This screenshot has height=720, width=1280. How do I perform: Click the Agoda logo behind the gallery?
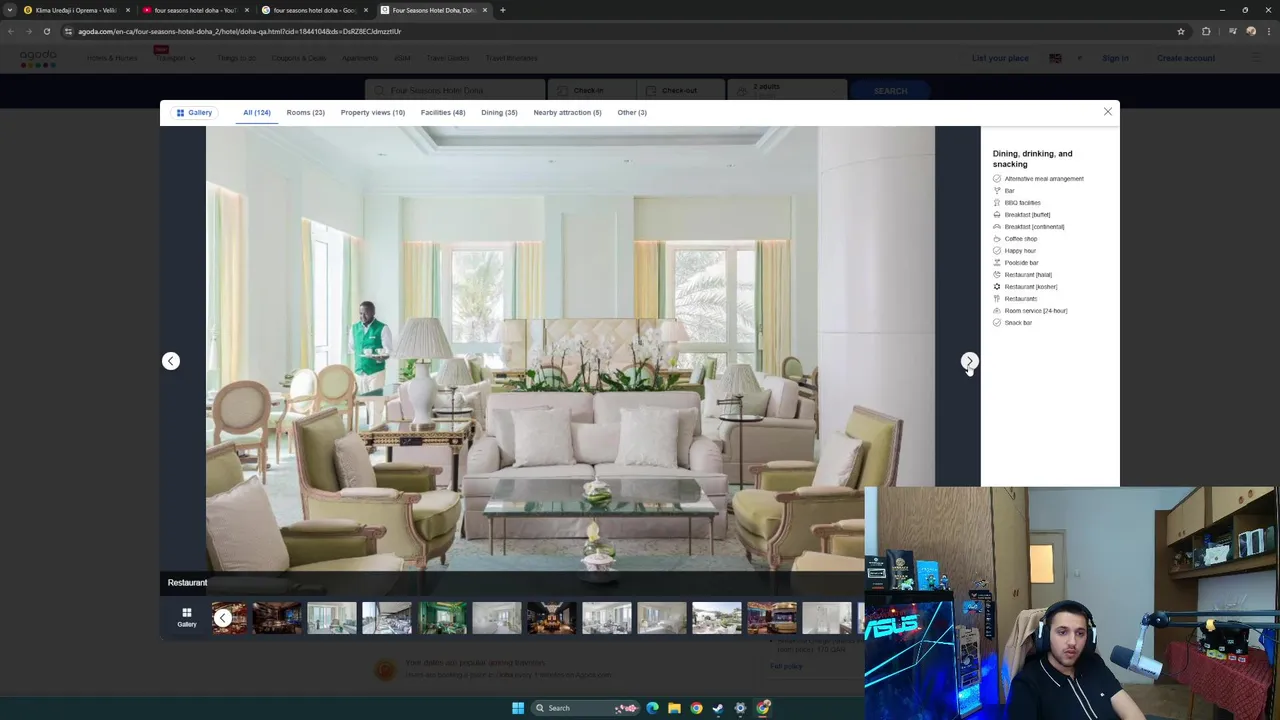click(38, 58)
